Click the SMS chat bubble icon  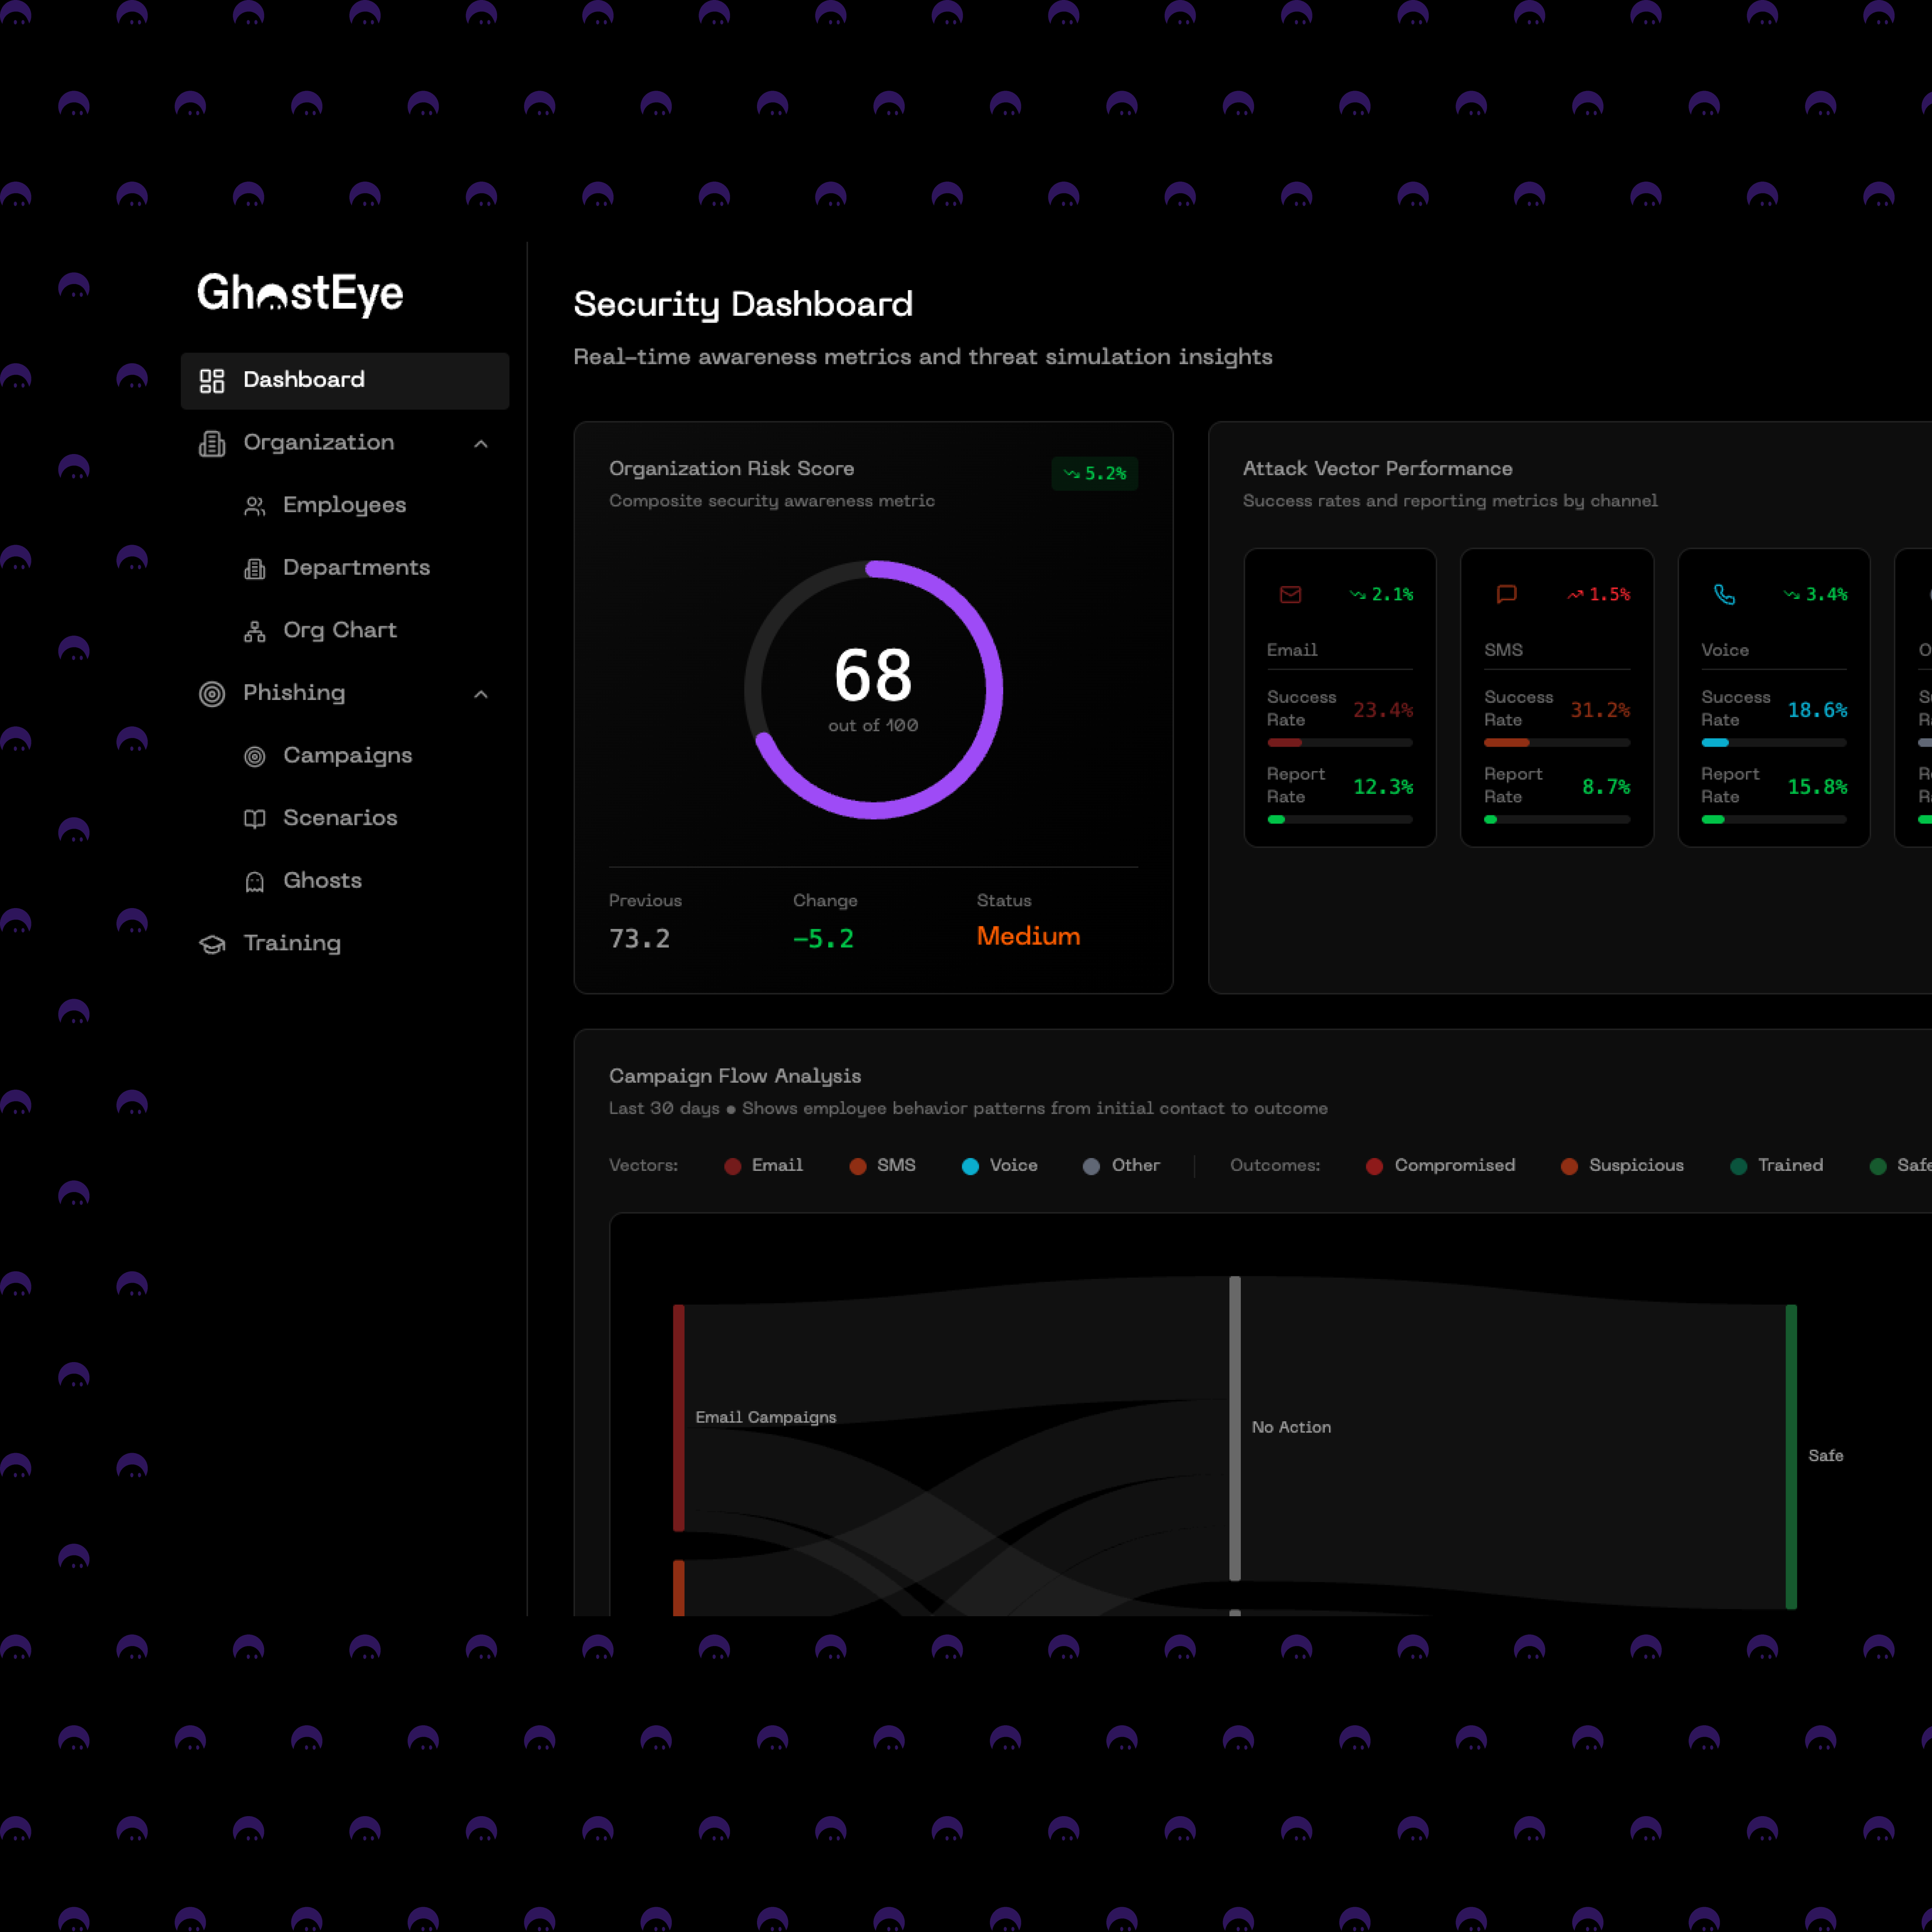tap(1506, 595)
